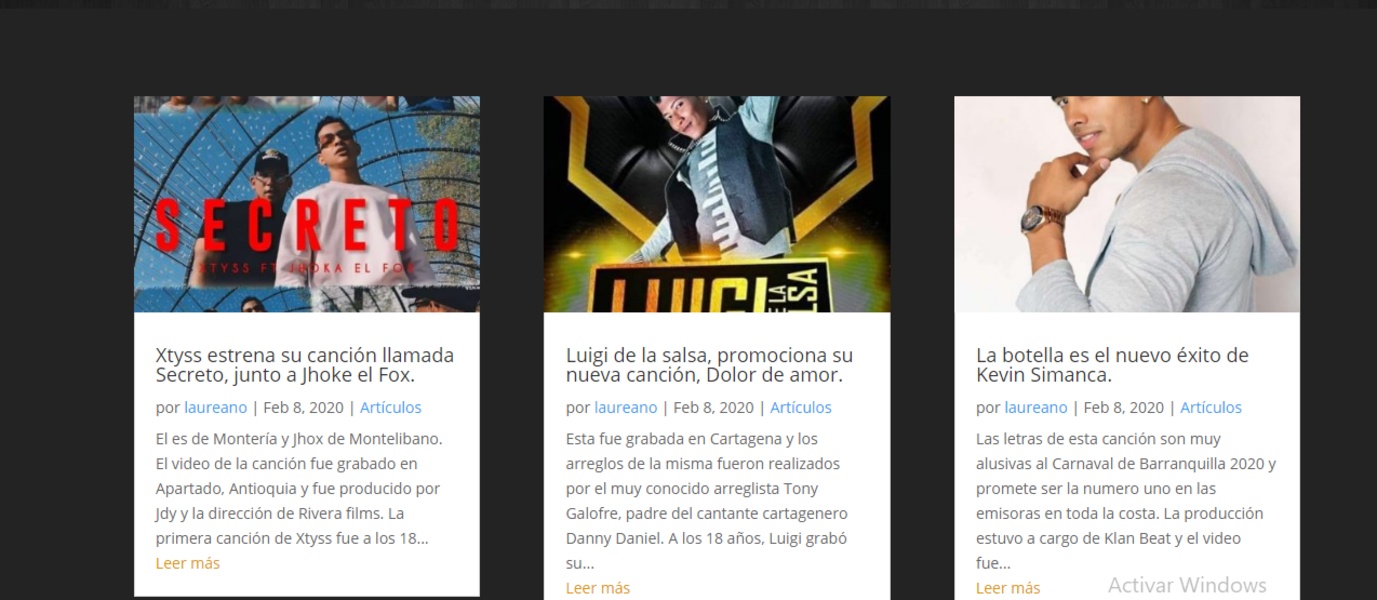The height and width of the screenshot is (600, 1377).
Task: Visit author laureano on the Kevin Simanca post
Action: 1036,407
